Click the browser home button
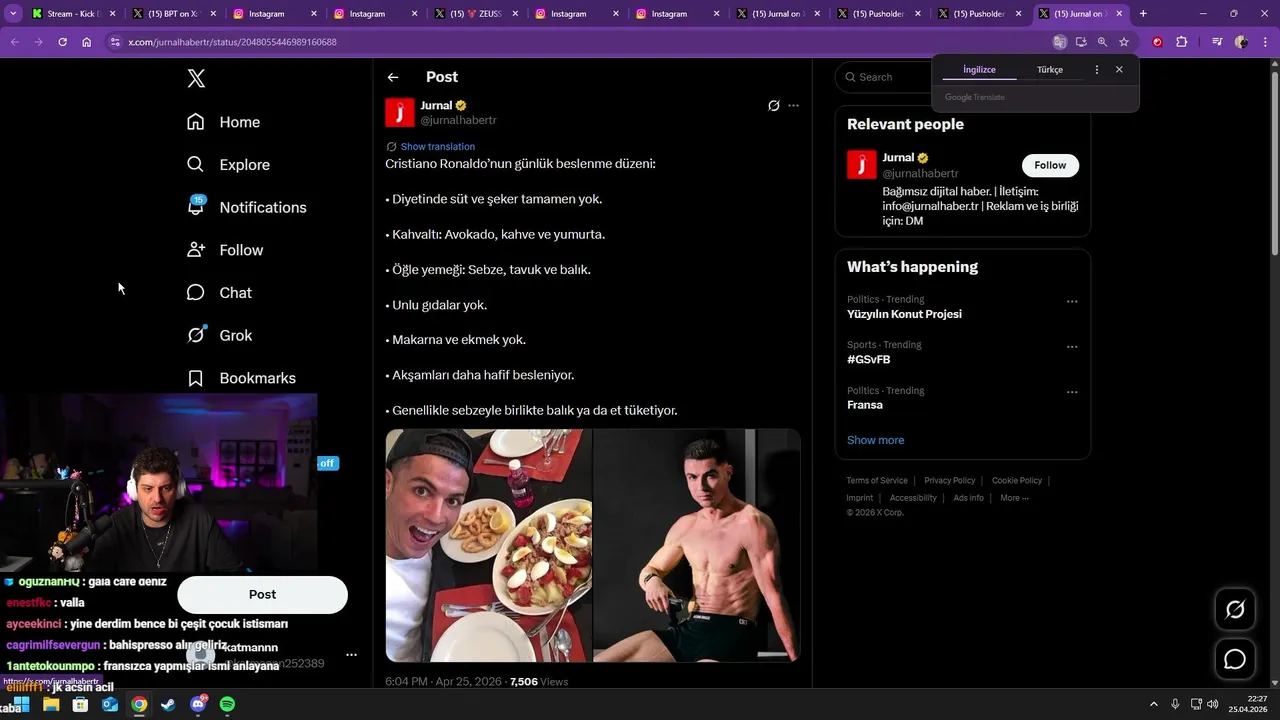This screenshot has height=720, width=1280. 87,42
